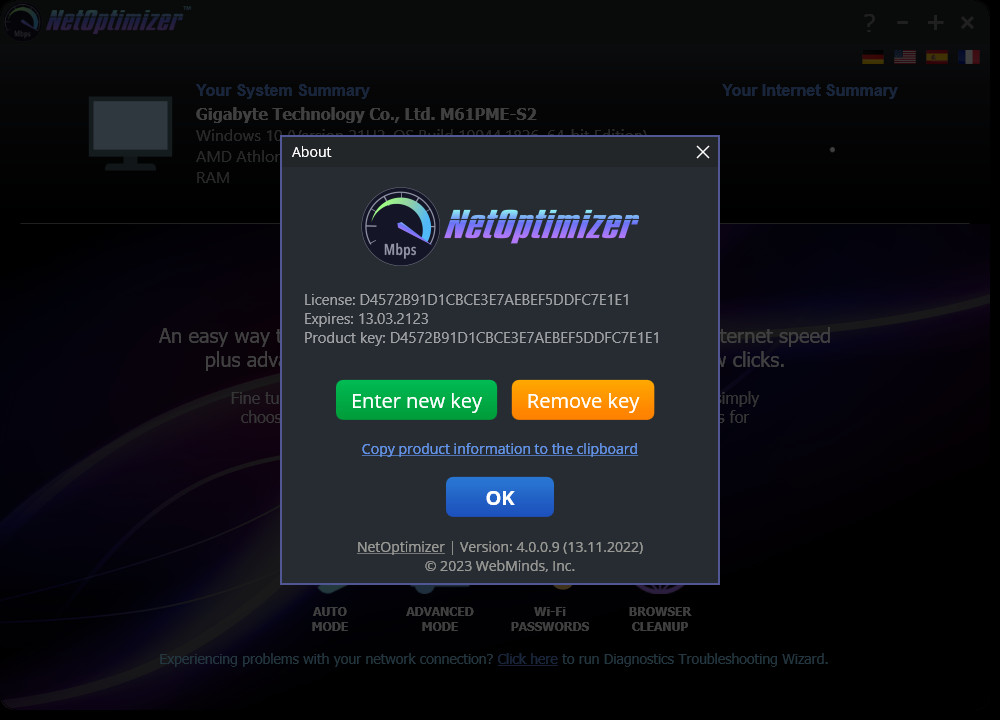Click the orange Remove key button
The width and height of the screenshot is (1000, 720).
click(x=582, y=400)
